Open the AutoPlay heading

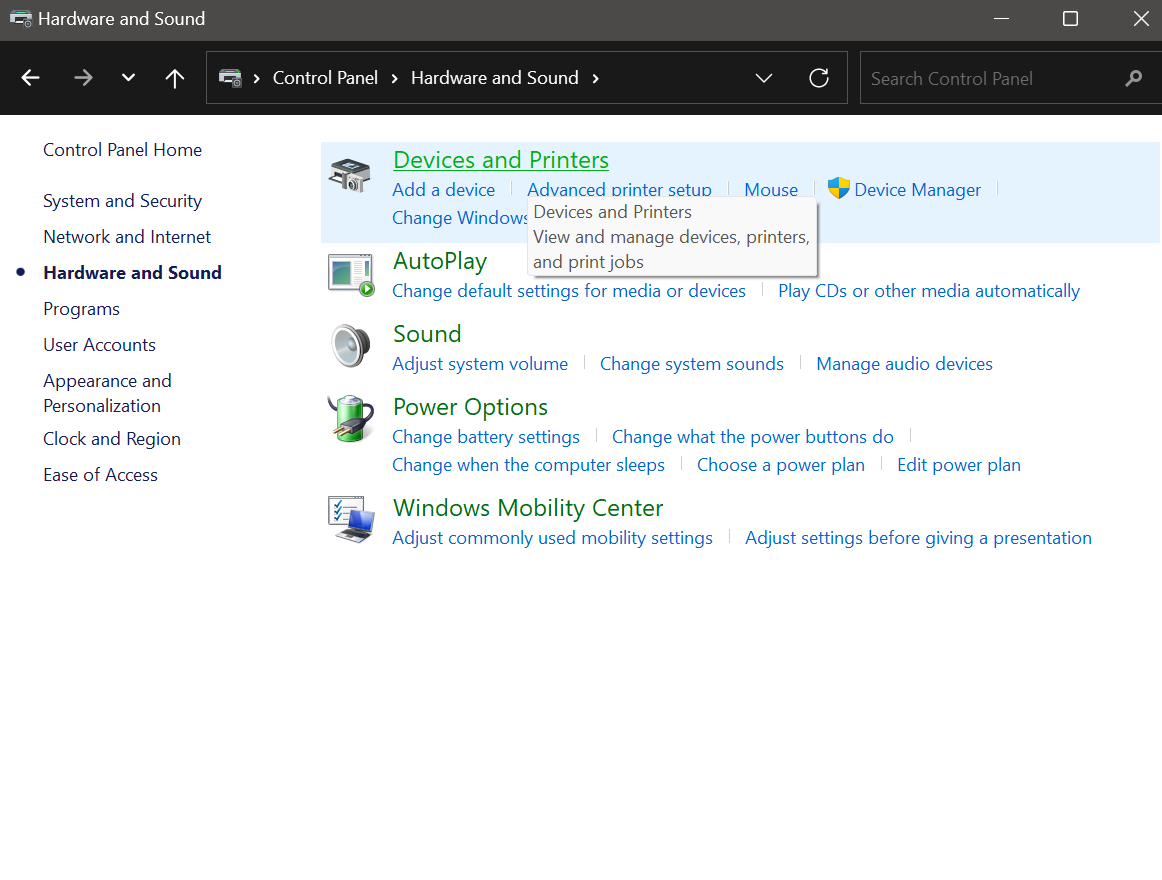[440, 261]
